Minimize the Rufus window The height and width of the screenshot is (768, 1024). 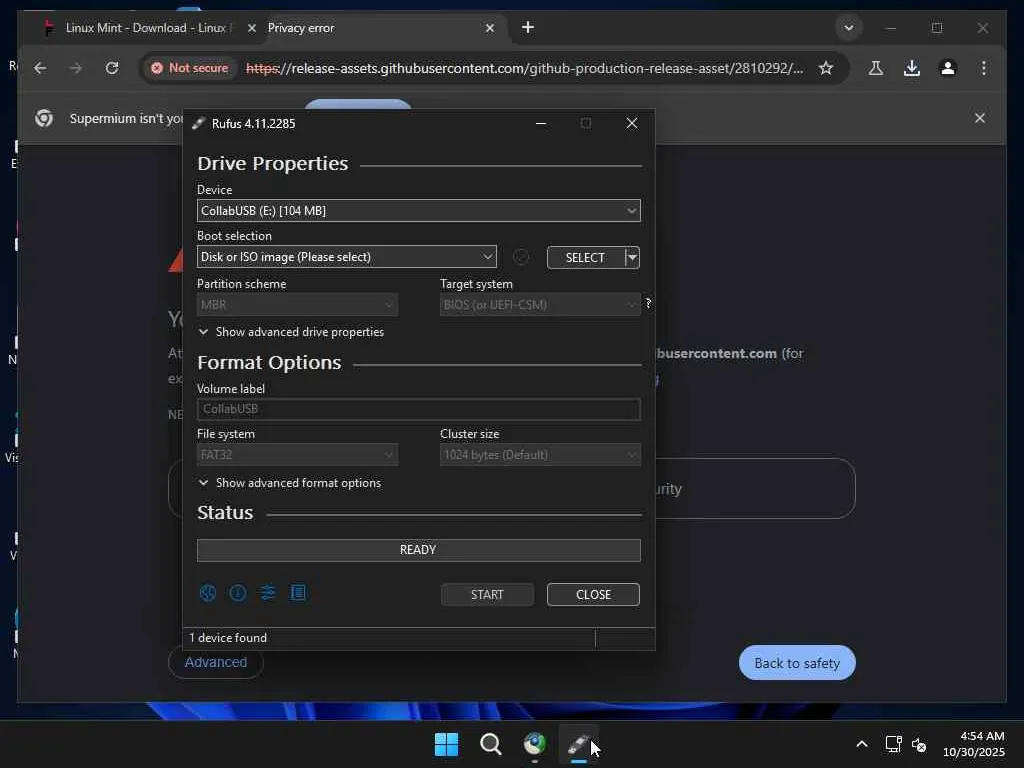(541, 123)
